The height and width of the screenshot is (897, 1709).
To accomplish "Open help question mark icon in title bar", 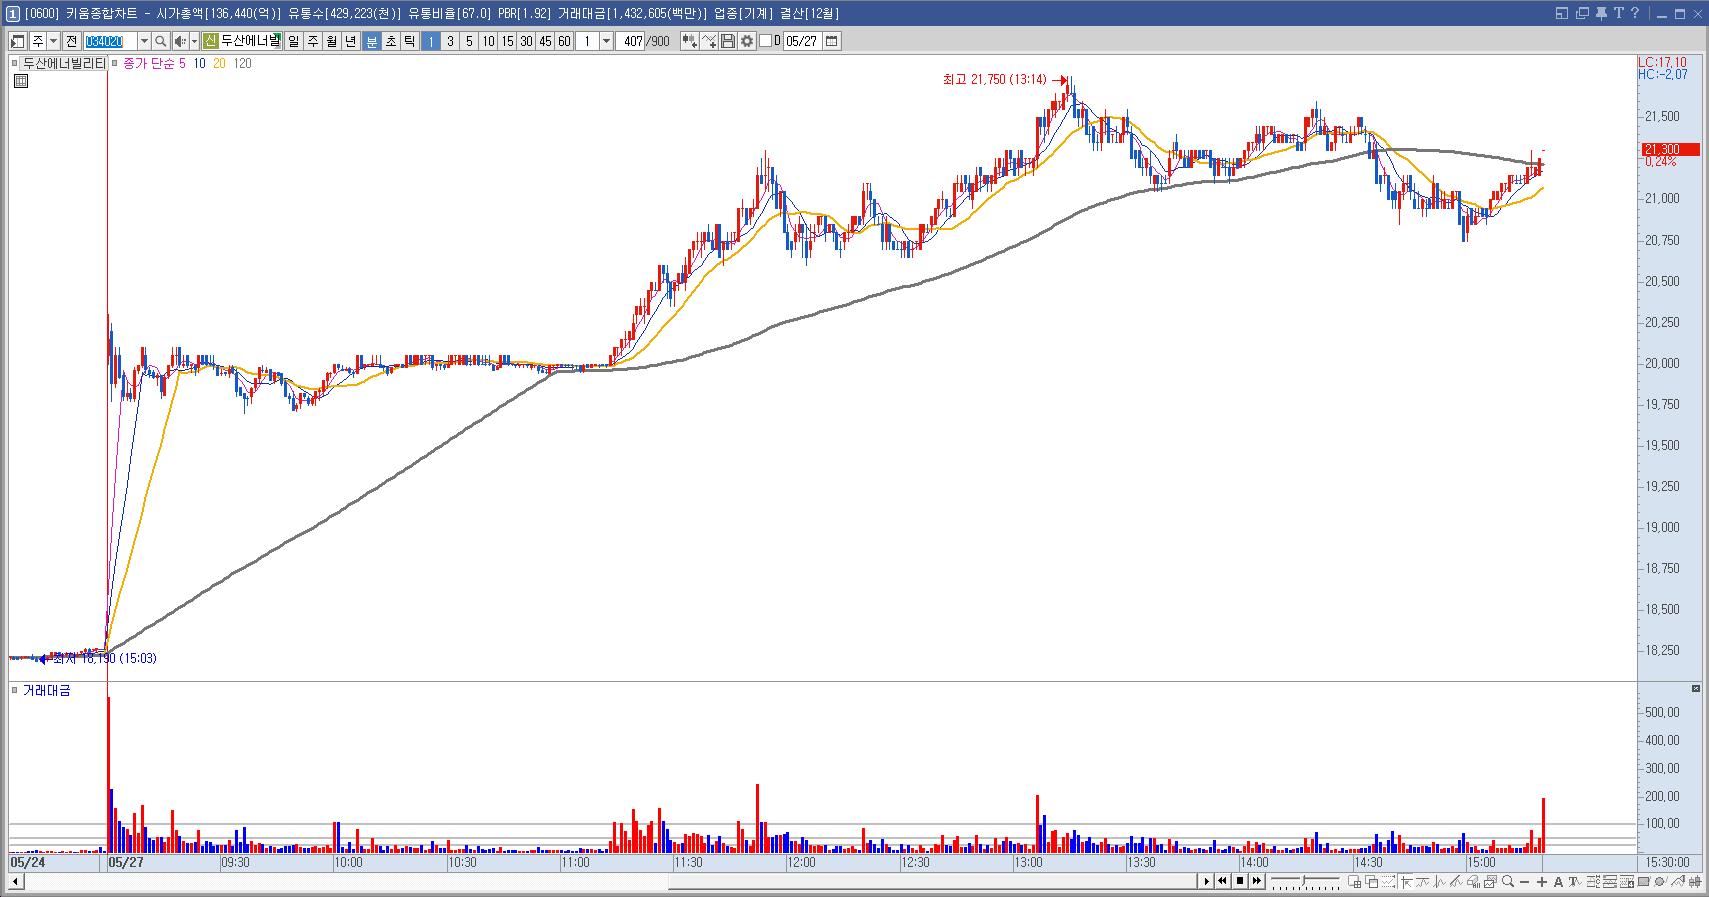I will tap(1635, 13).
